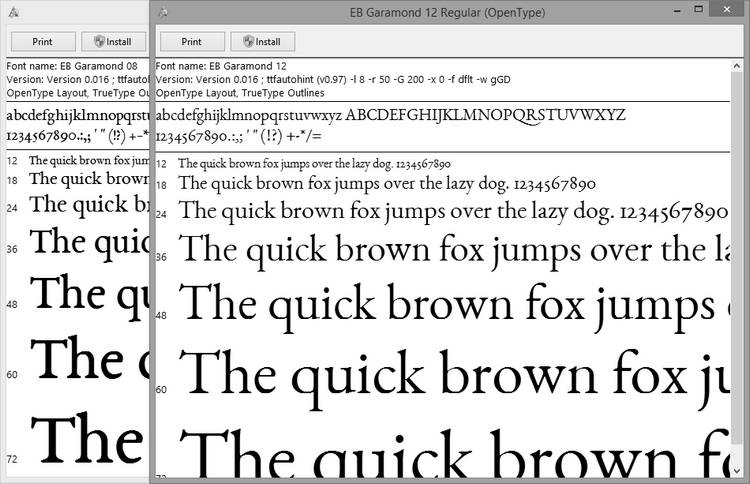Click font icon in EB Garamond 08 title bar
The image size is (750, 484).
[14, 12]
